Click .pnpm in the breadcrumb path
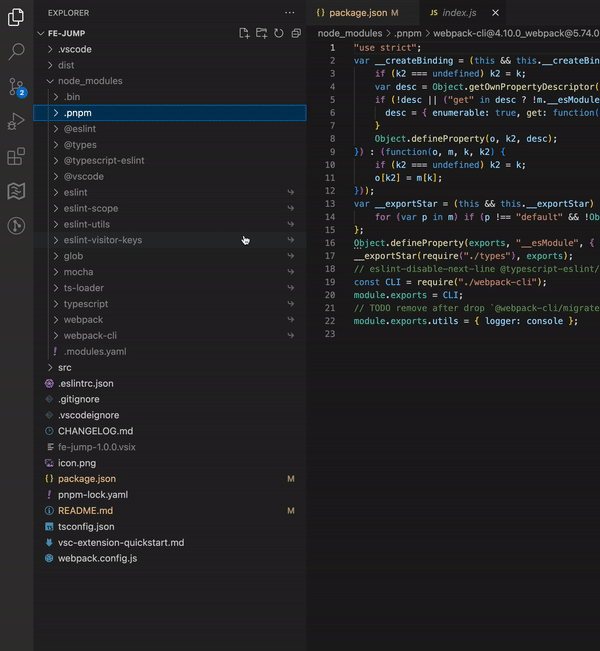 click(x=407, y=33)
